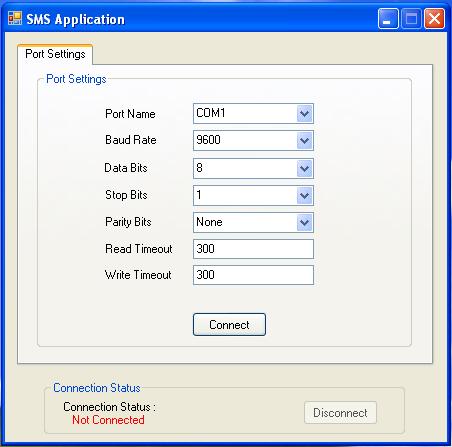Click the Write Timeout label
Screen dimensions: 452x447
click(x=138, y=275)
